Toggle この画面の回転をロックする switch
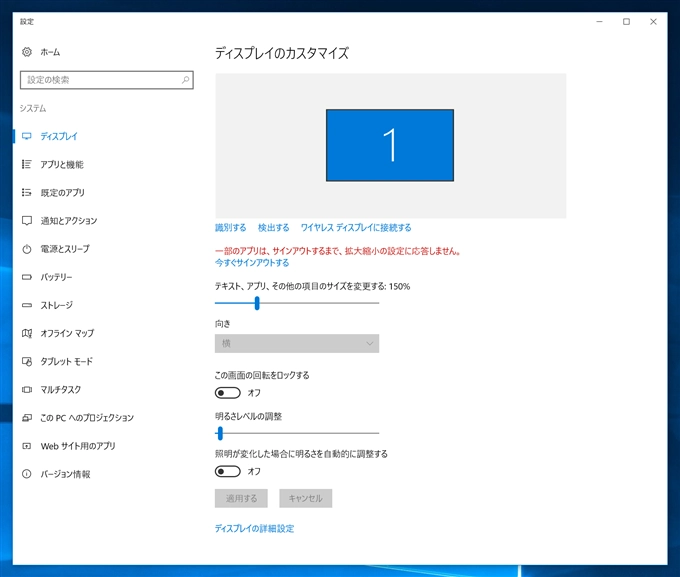This screenshot has height=577, width=680. (x=228, y=393)
